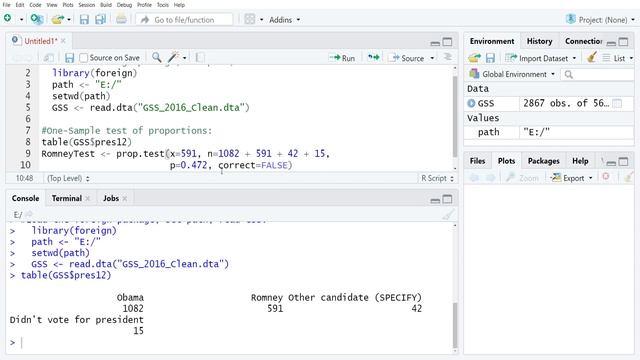Click the Save All documents icon
This screenshot has width=640, height=360.
point(100,19)
